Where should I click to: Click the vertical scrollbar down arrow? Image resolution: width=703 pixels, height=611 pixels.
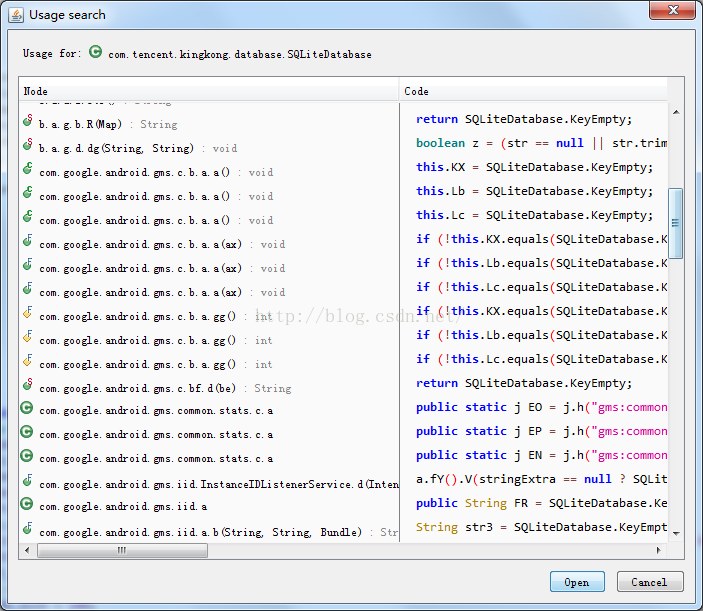tap(676, 533)
